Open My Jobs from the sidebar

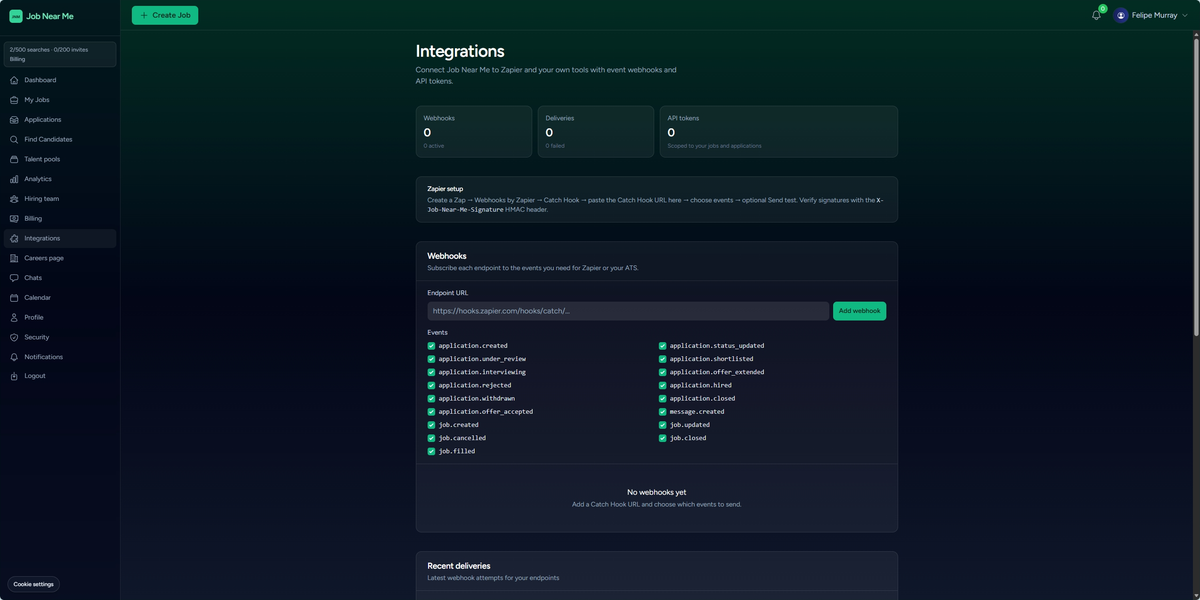point(60,100)
